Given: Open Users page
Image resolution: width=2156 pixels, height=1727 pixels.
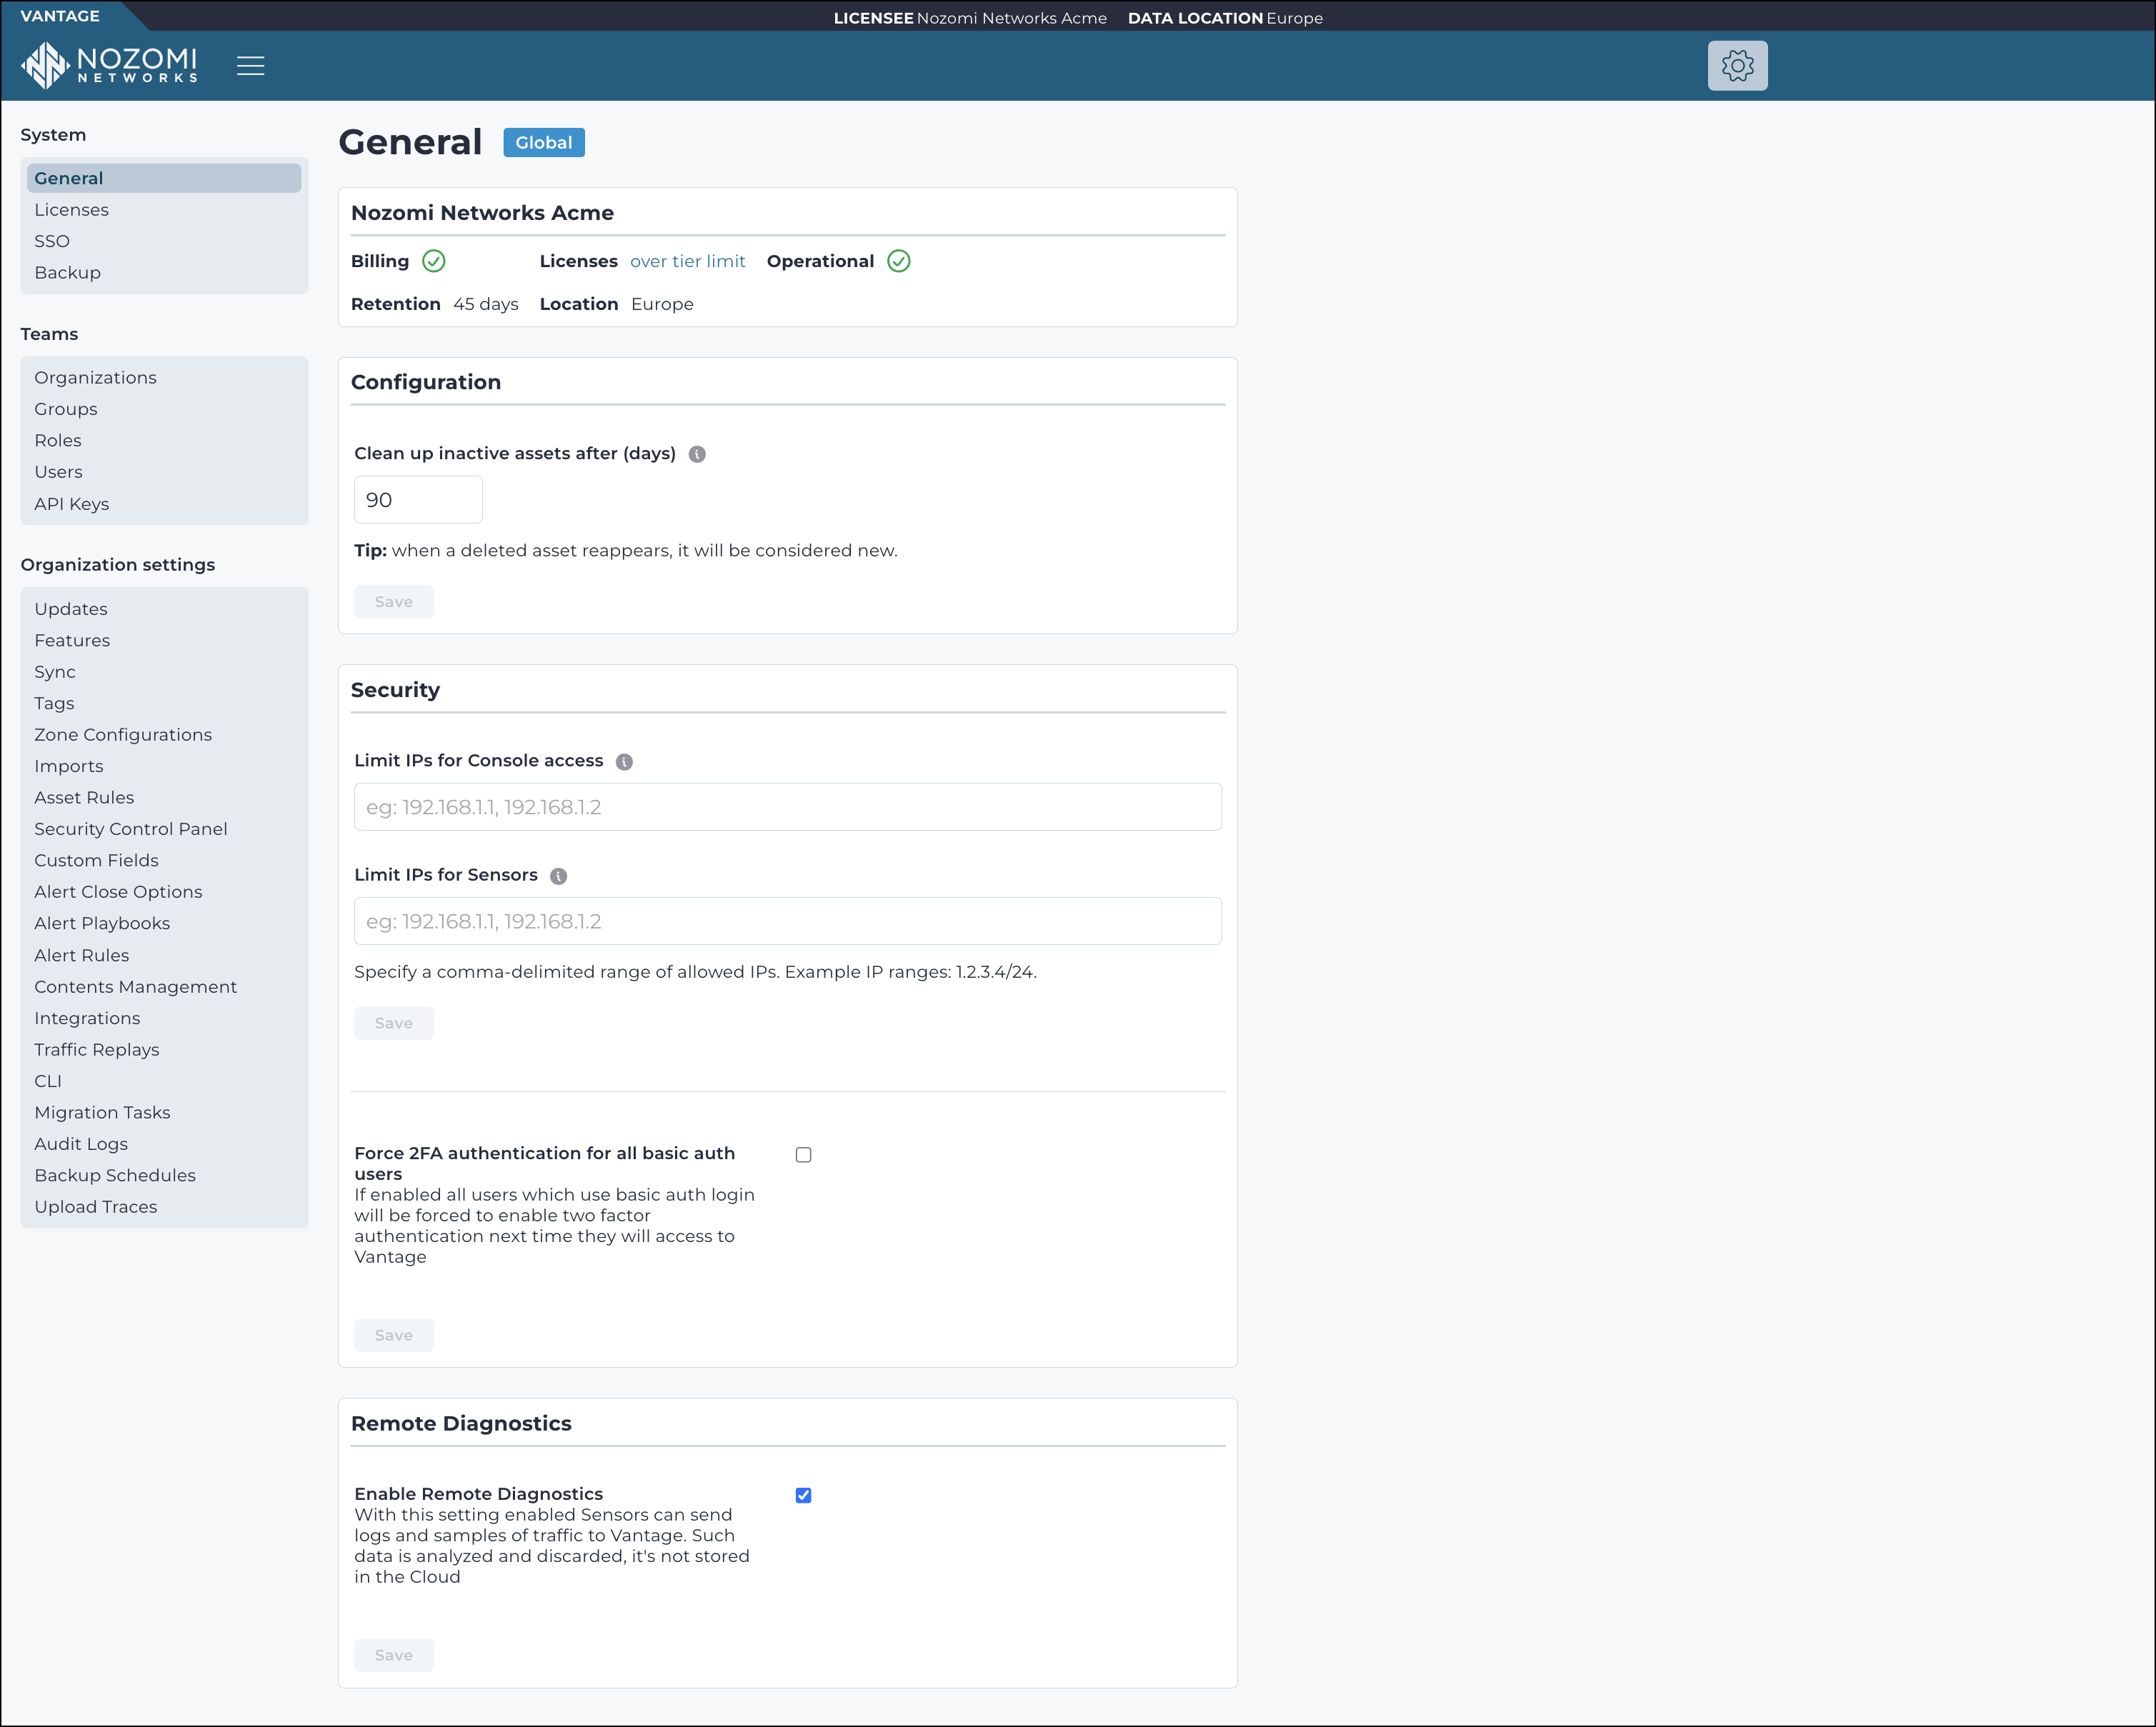Looking at the screenshot, I should (58, 472).
